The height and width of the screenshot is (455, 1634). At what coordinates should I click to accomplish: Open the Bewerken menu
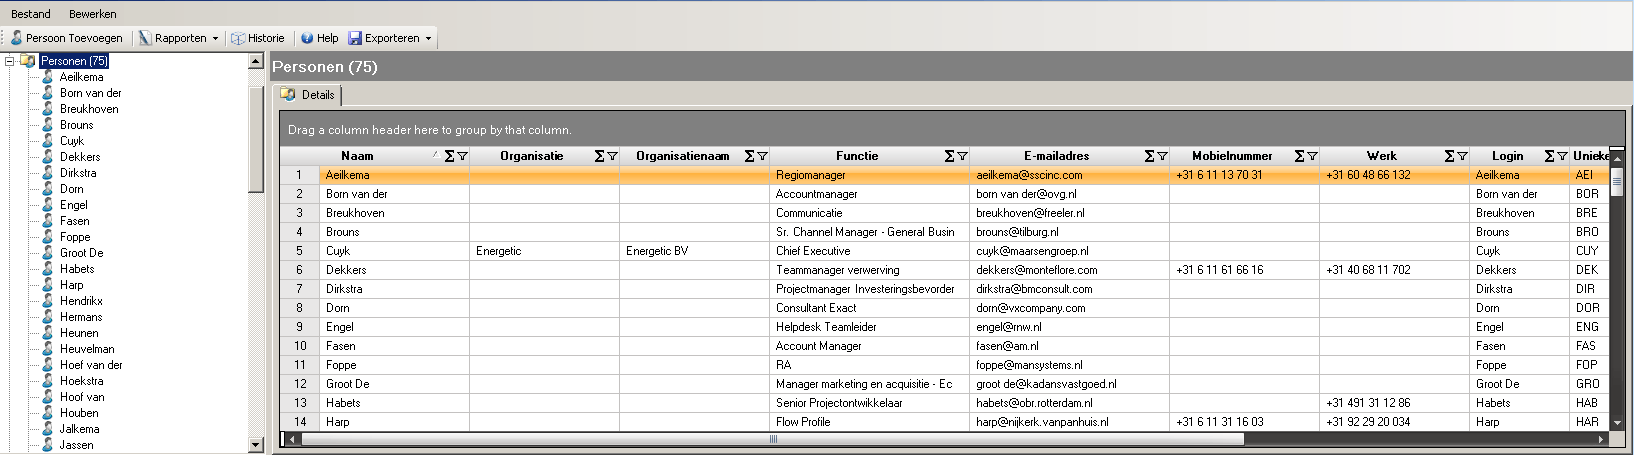click(93, 14)
